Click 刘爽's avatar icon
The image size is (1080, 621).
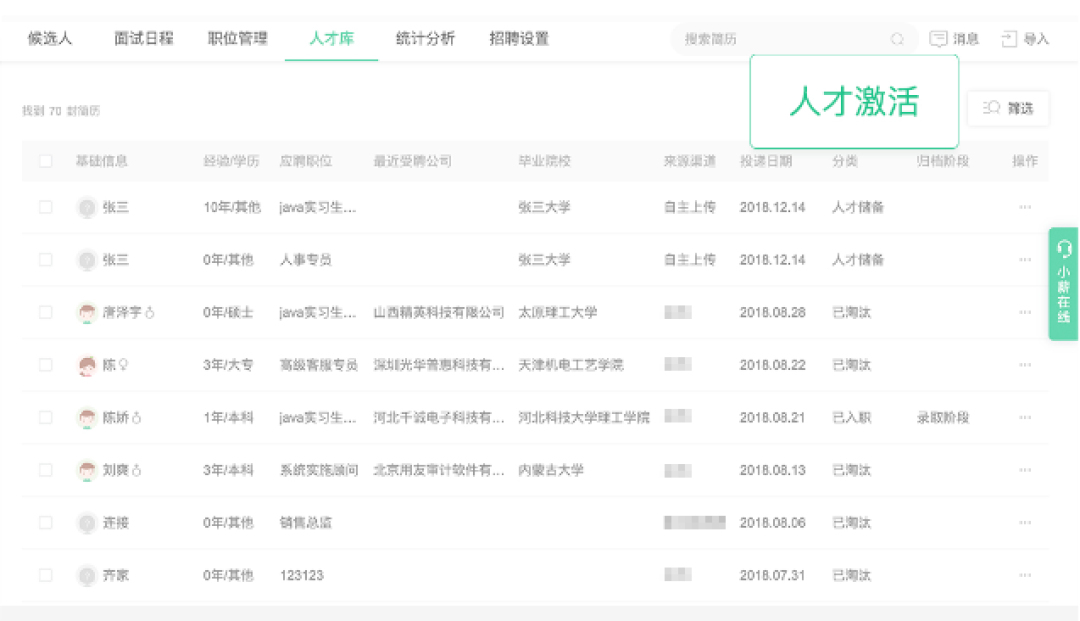pos(87,470)
